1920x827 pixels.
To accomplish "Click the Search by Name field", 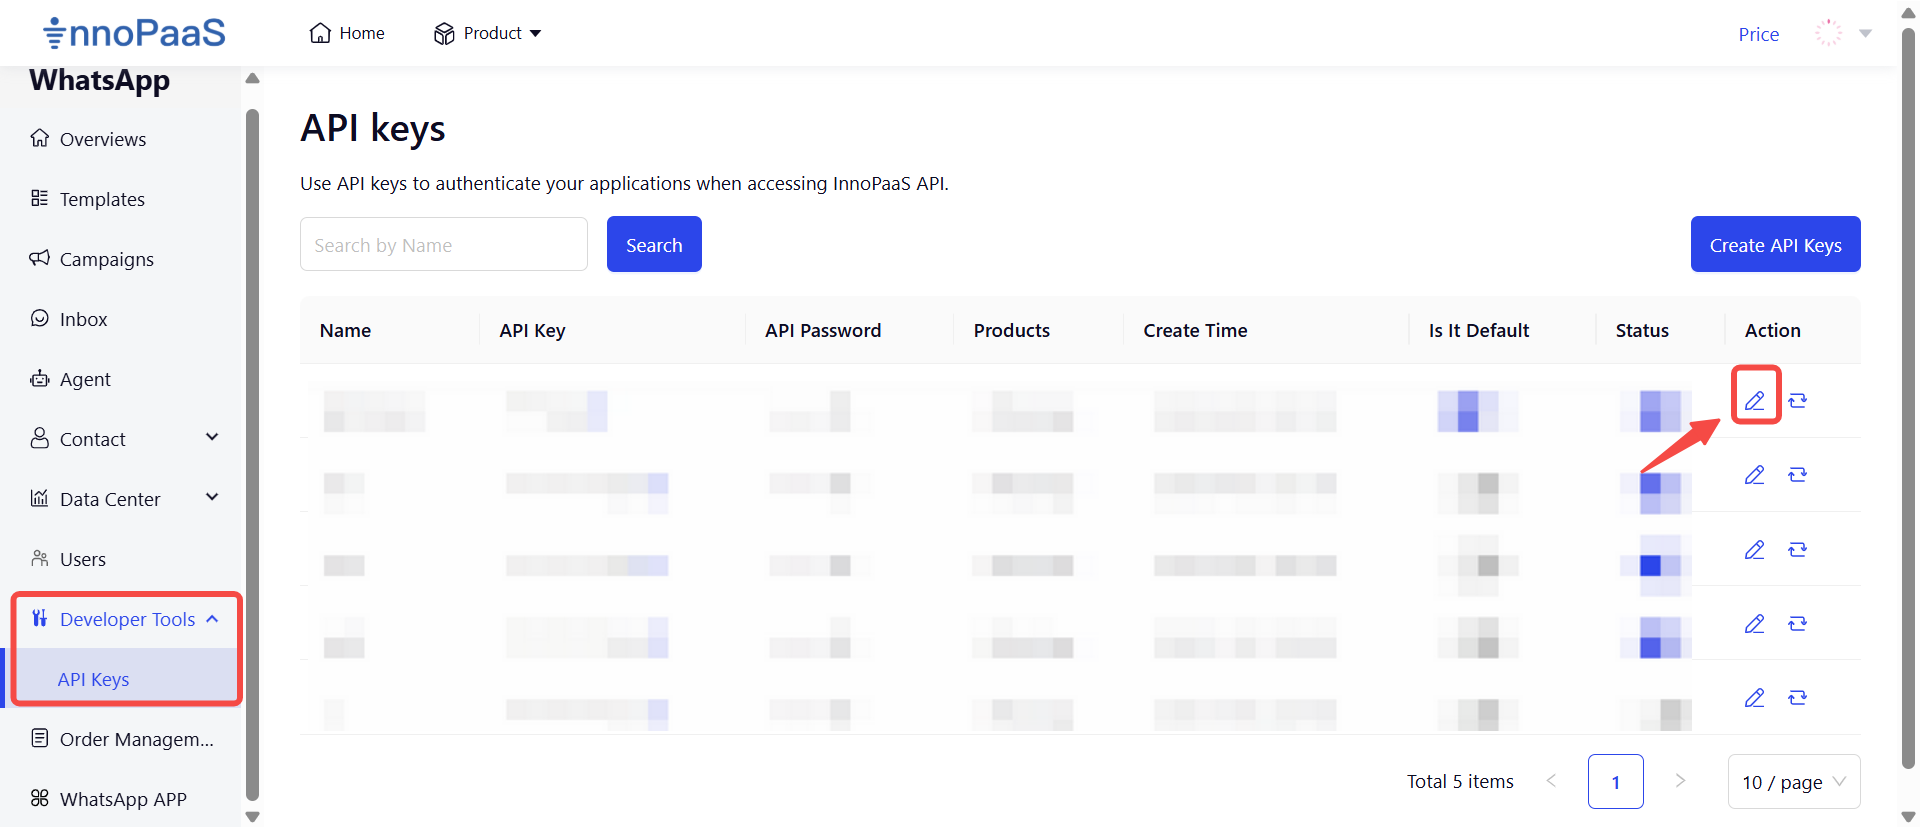I will coord(444,244).
